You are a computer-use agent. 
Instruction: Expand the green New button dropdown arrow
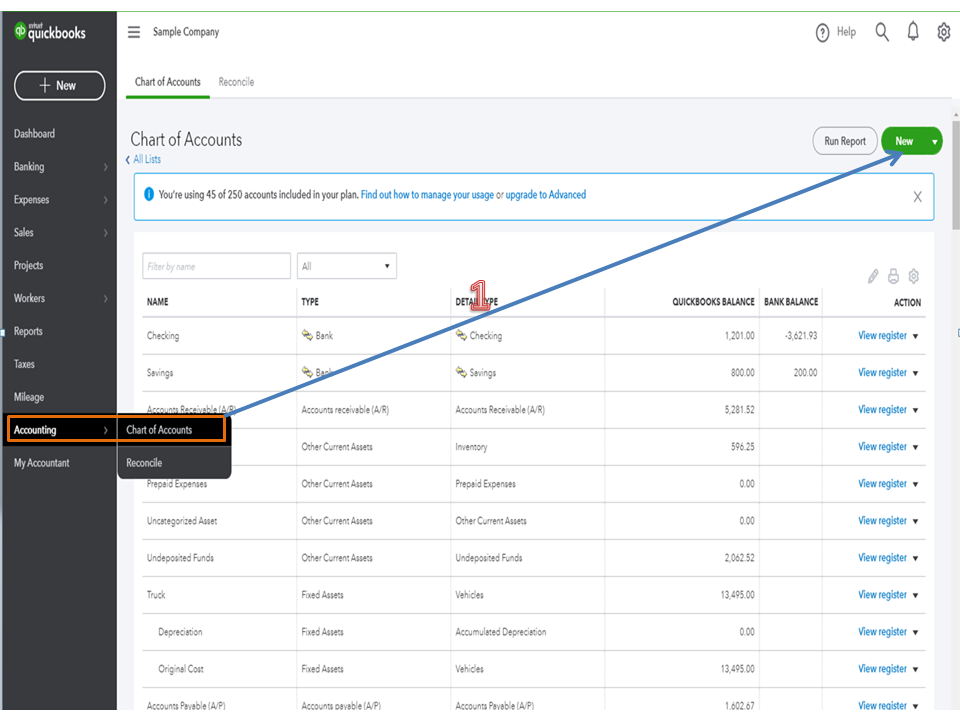[934, 142]
